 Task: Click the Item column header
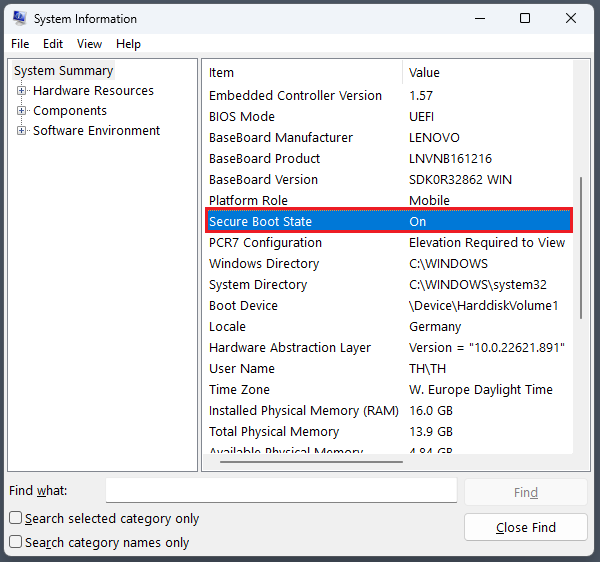tap(300, 73)
